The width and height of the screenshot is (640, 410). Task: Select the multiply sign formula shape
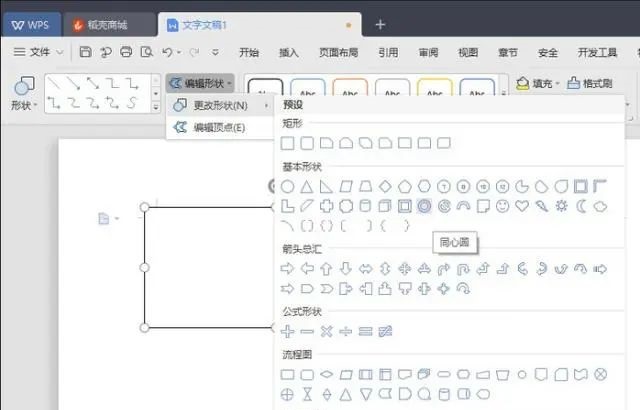pos(326,331)
